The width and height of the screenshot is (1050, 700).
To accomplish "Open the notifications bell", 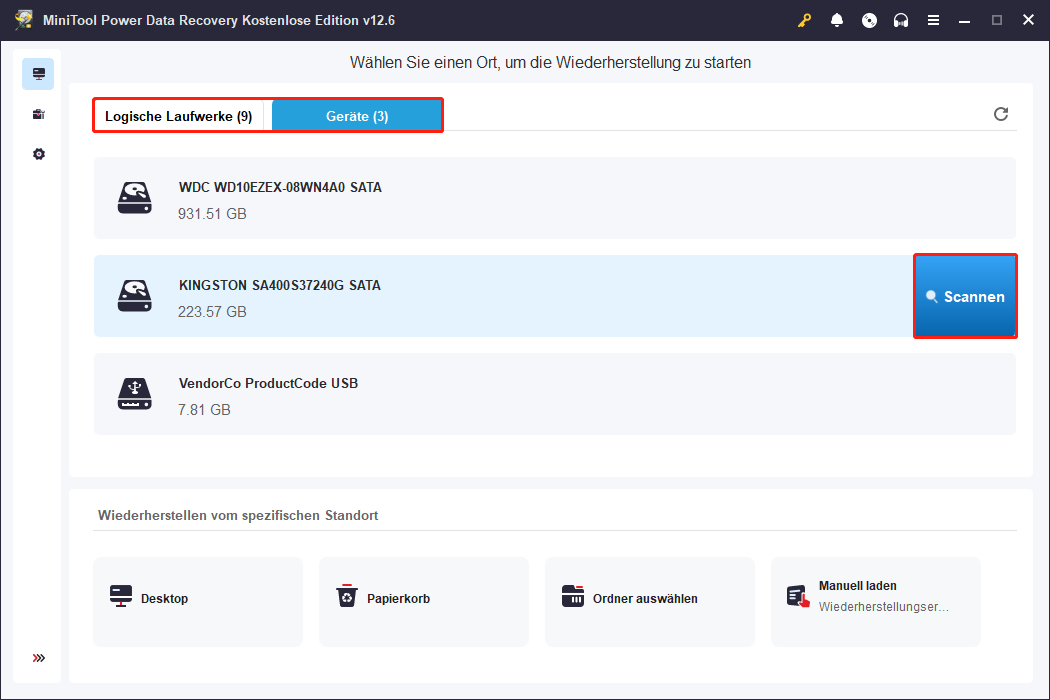I will coord(837,19).
